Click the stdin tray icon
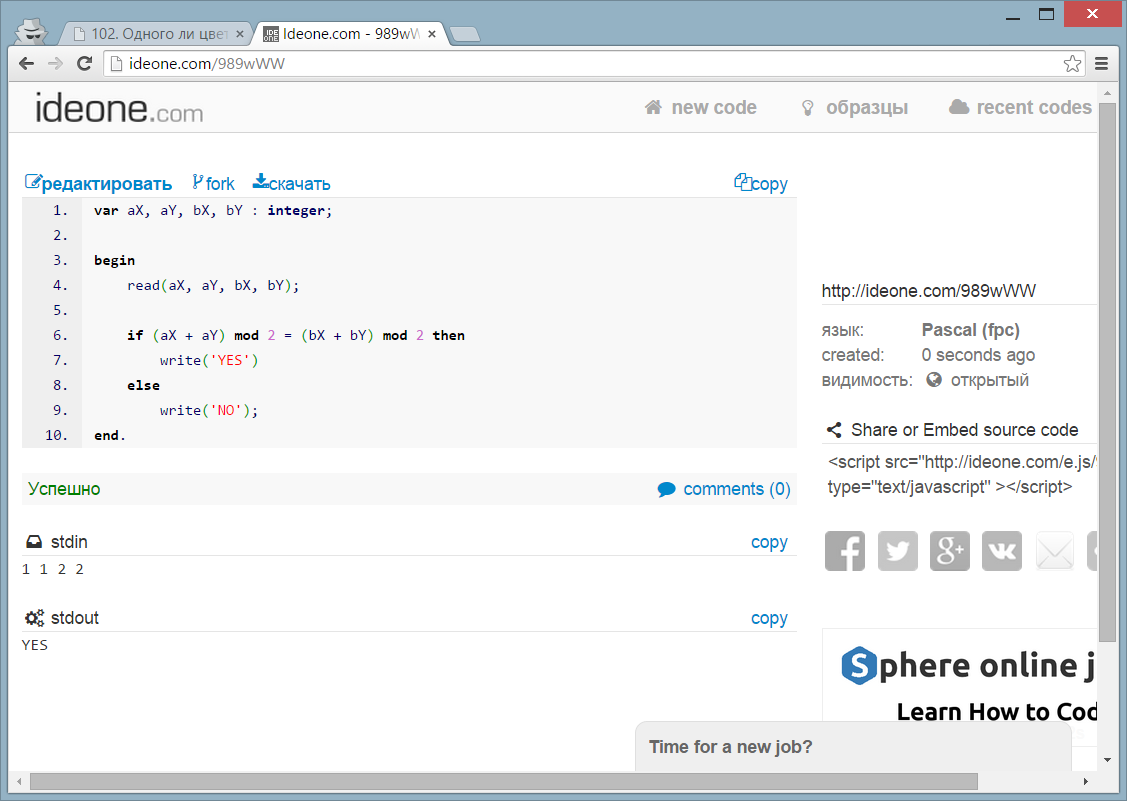The image size is (1127, 801). [x=34, y=542]
